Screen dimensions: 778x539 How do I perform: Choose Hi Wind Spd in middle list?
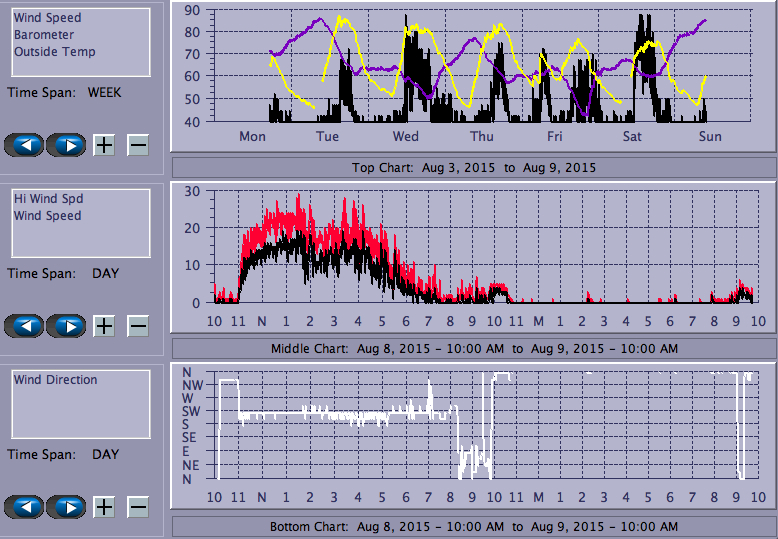[48, 199]
